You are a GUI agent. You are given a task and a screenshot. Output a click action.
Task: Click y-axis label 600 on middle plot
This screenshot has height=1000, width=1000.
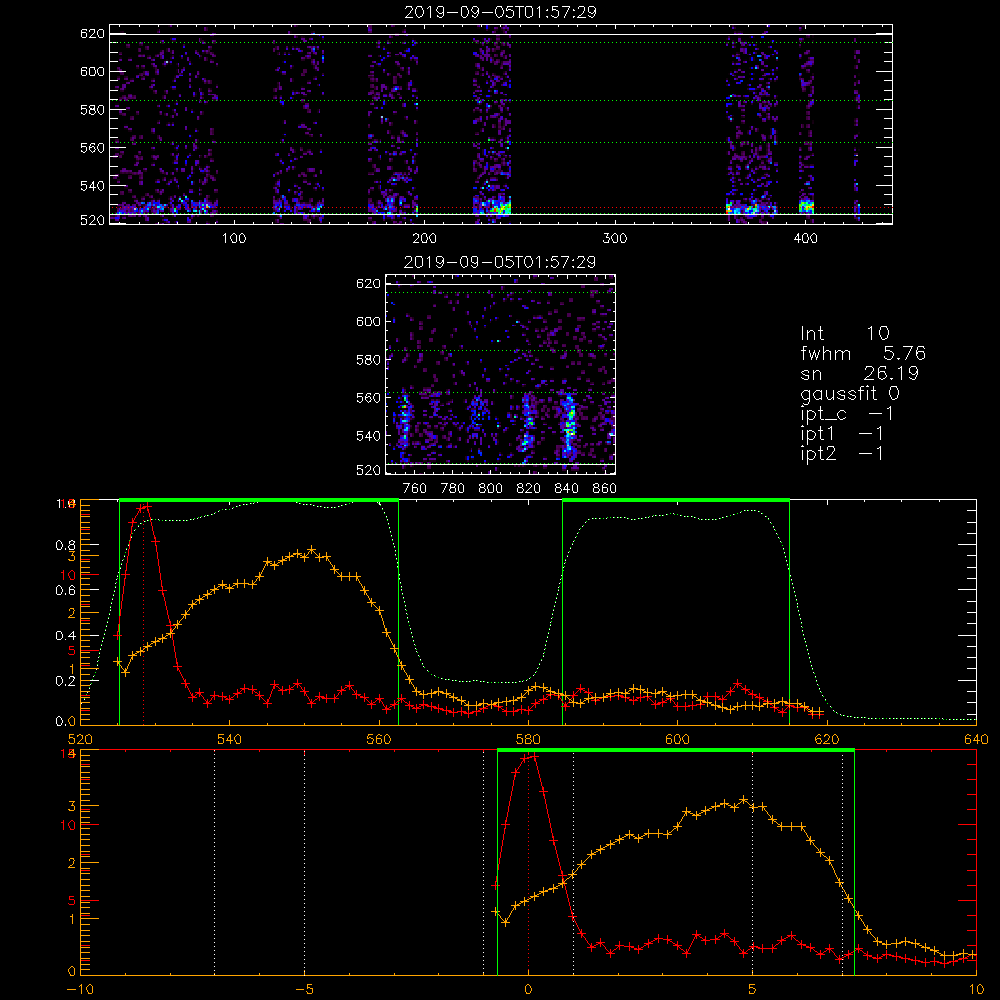(368, 321)
